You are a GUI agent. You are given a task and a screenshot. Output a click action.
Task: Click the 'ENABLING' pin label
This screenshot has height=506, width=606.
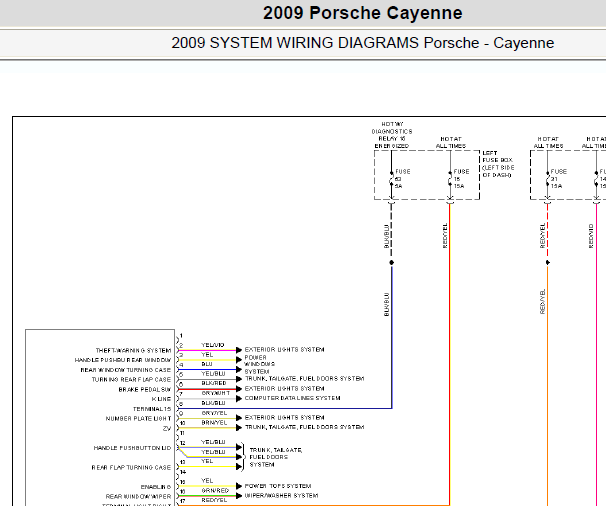coord(156,487)
